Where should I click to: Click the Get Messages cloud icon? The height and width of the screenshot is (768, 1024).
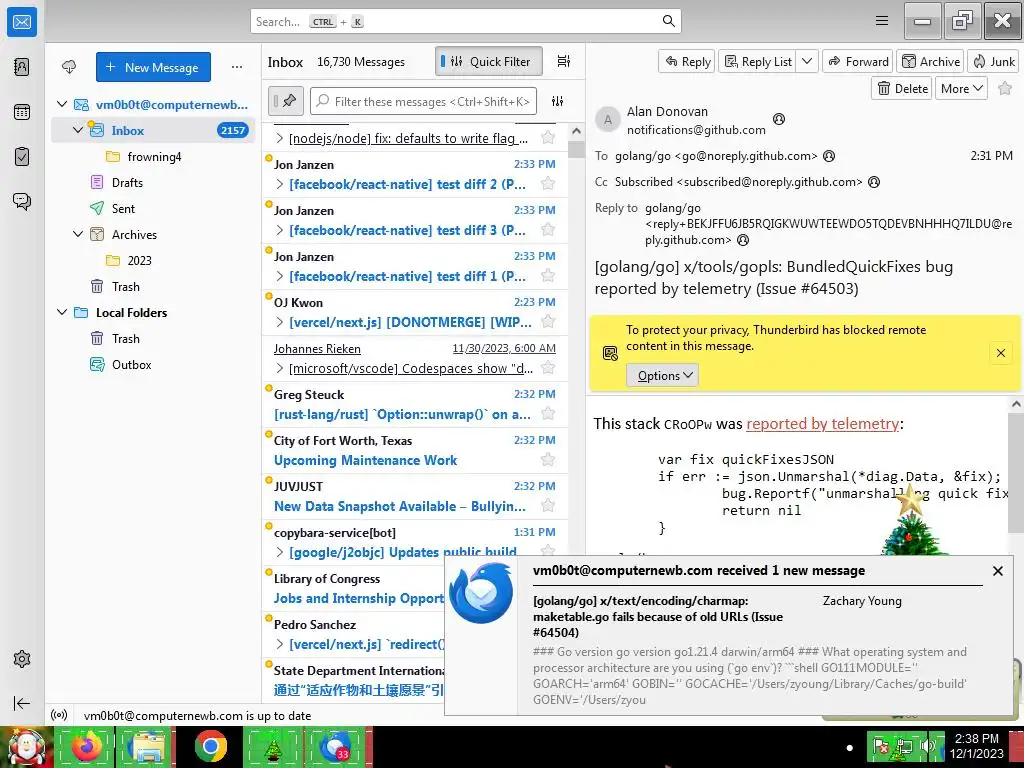pyautogui.click(x=69, y=67)
